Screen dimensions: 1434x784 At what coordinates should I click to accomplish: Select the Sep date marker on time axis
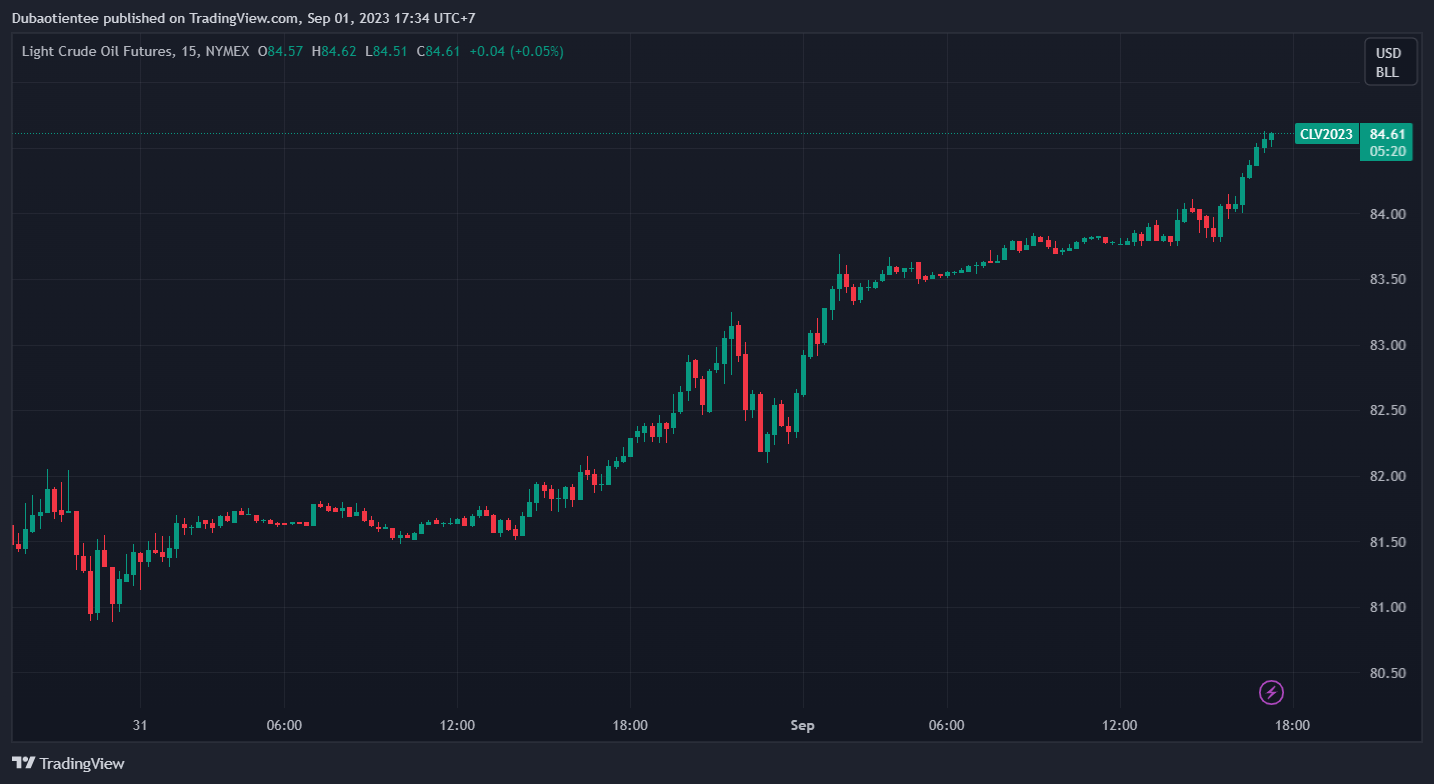(803, 725)
